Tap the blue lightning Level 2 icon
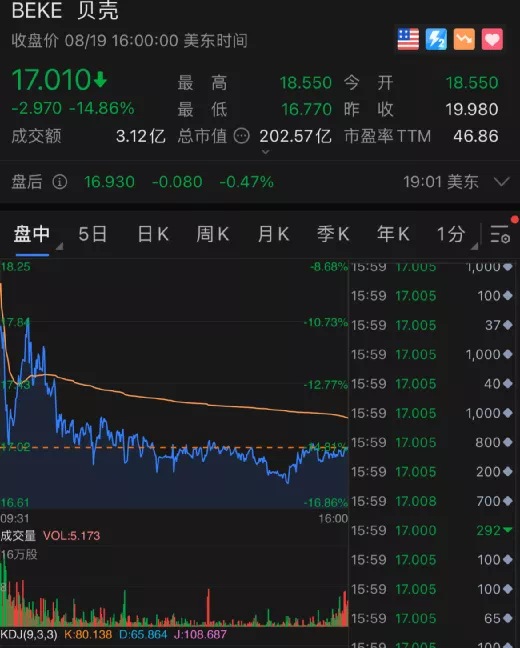Viewport: 520px width, 648px height. coord(436,39)
